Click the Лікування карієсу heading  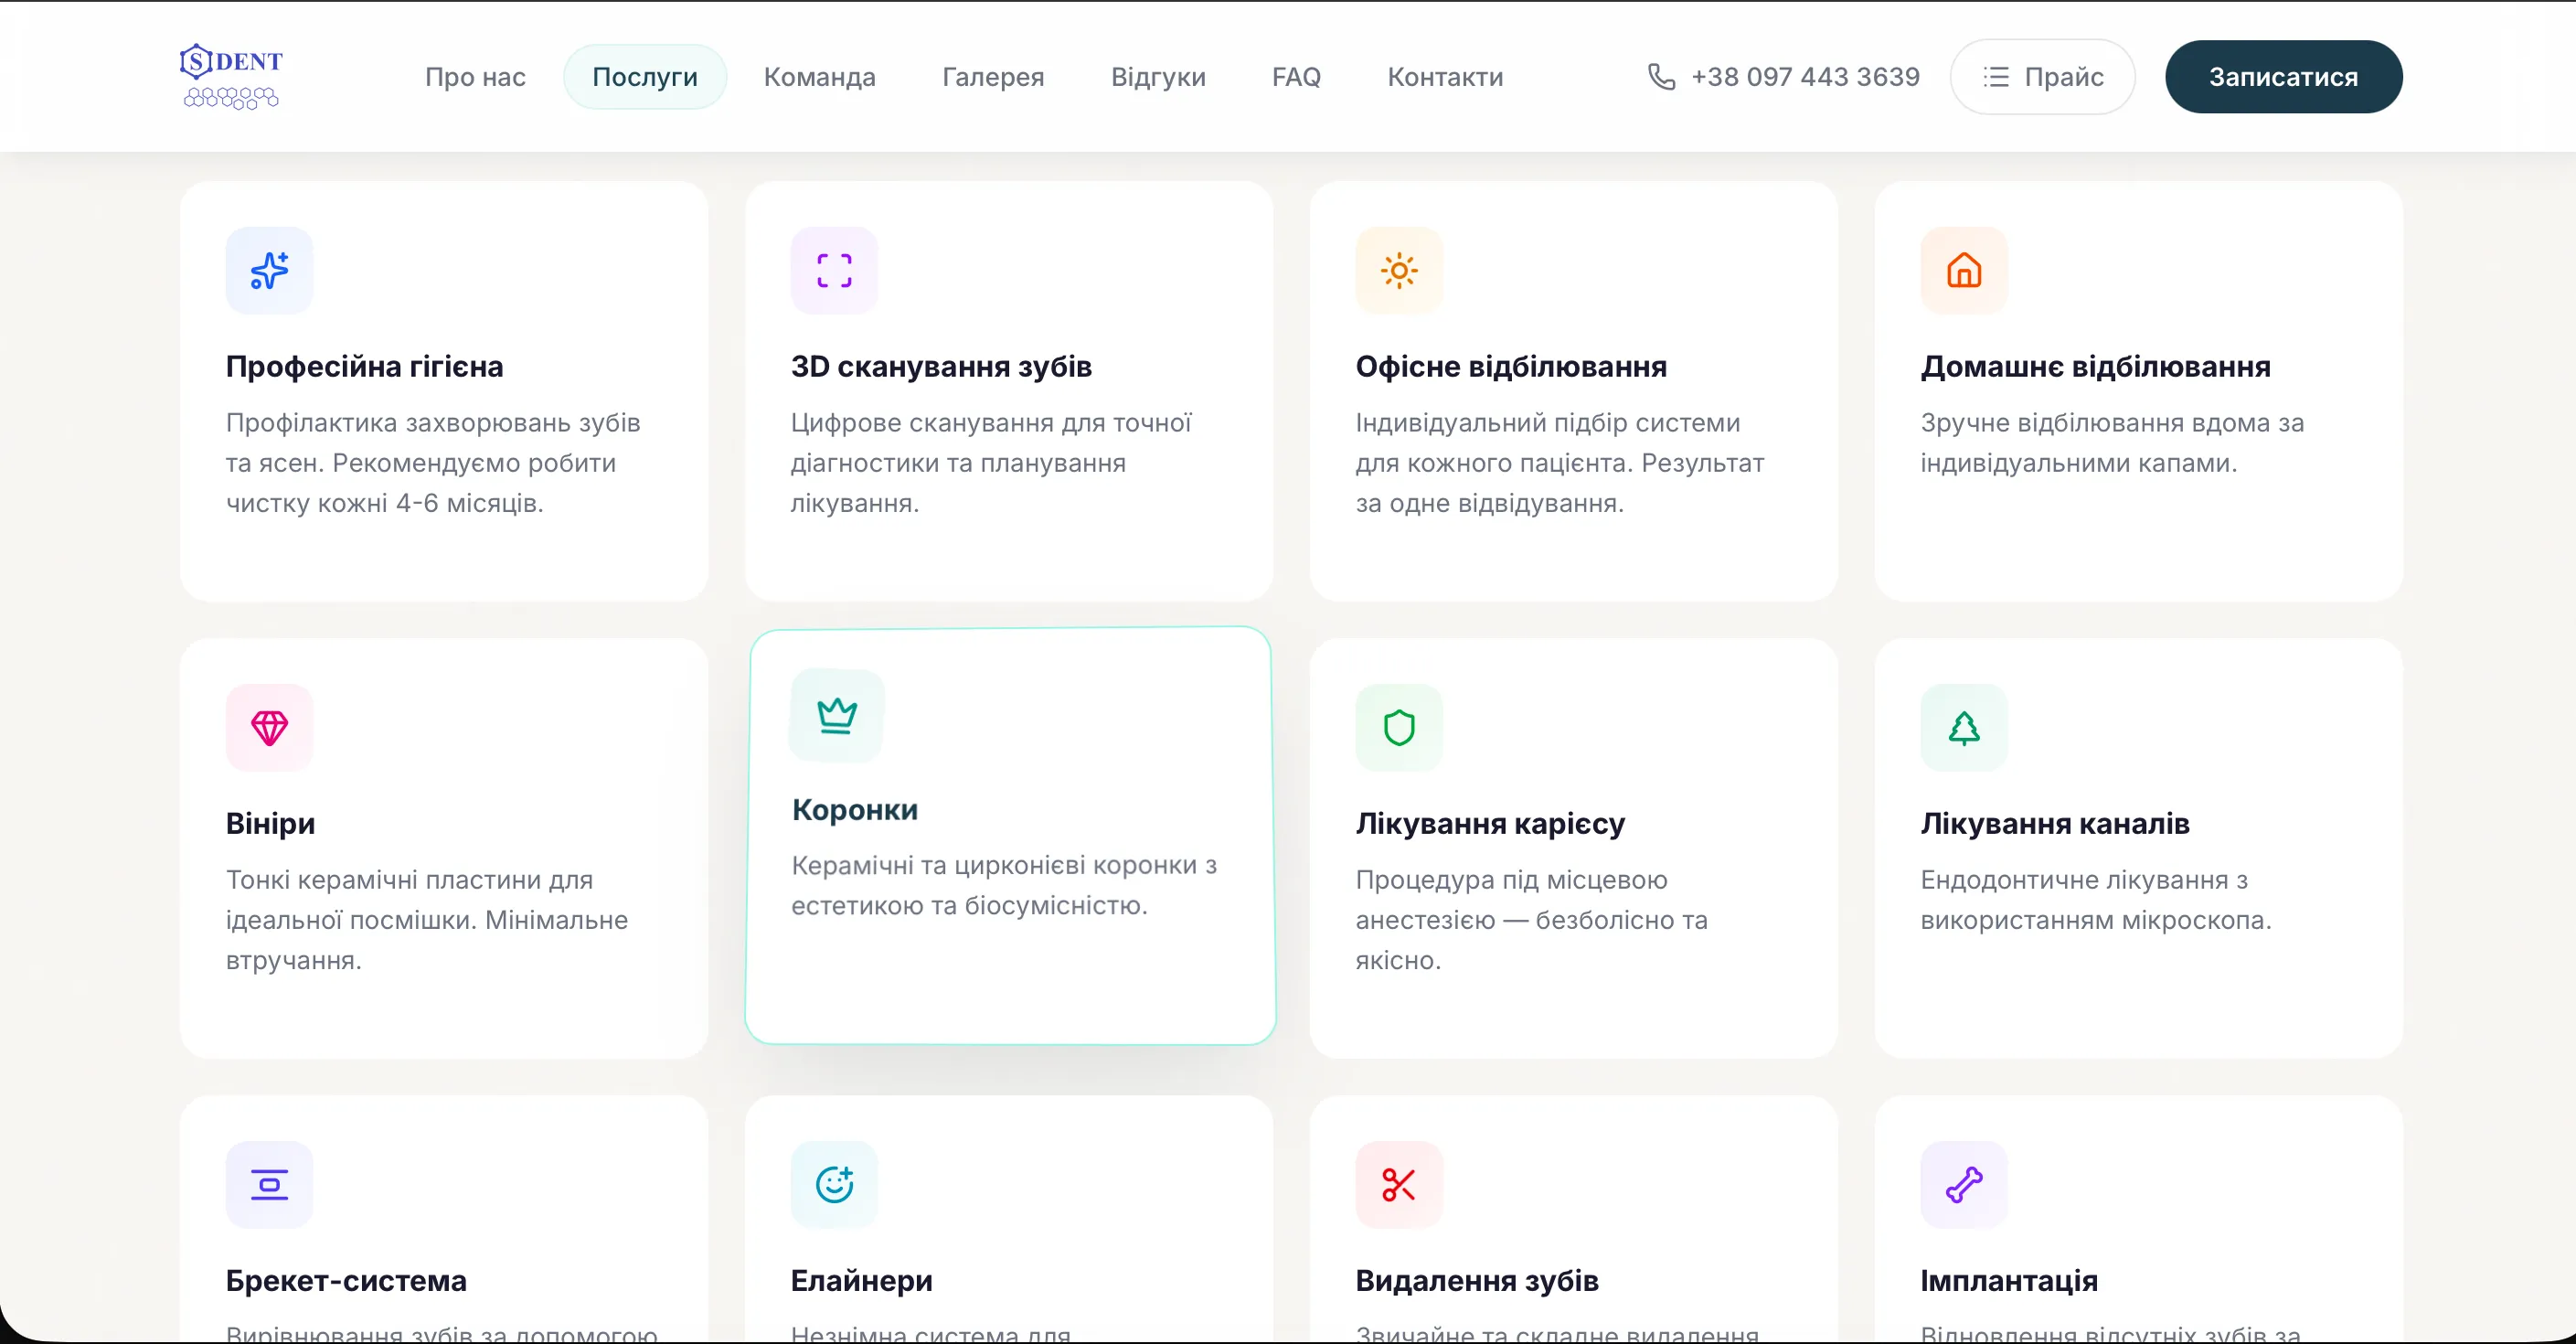point(1490,824)
